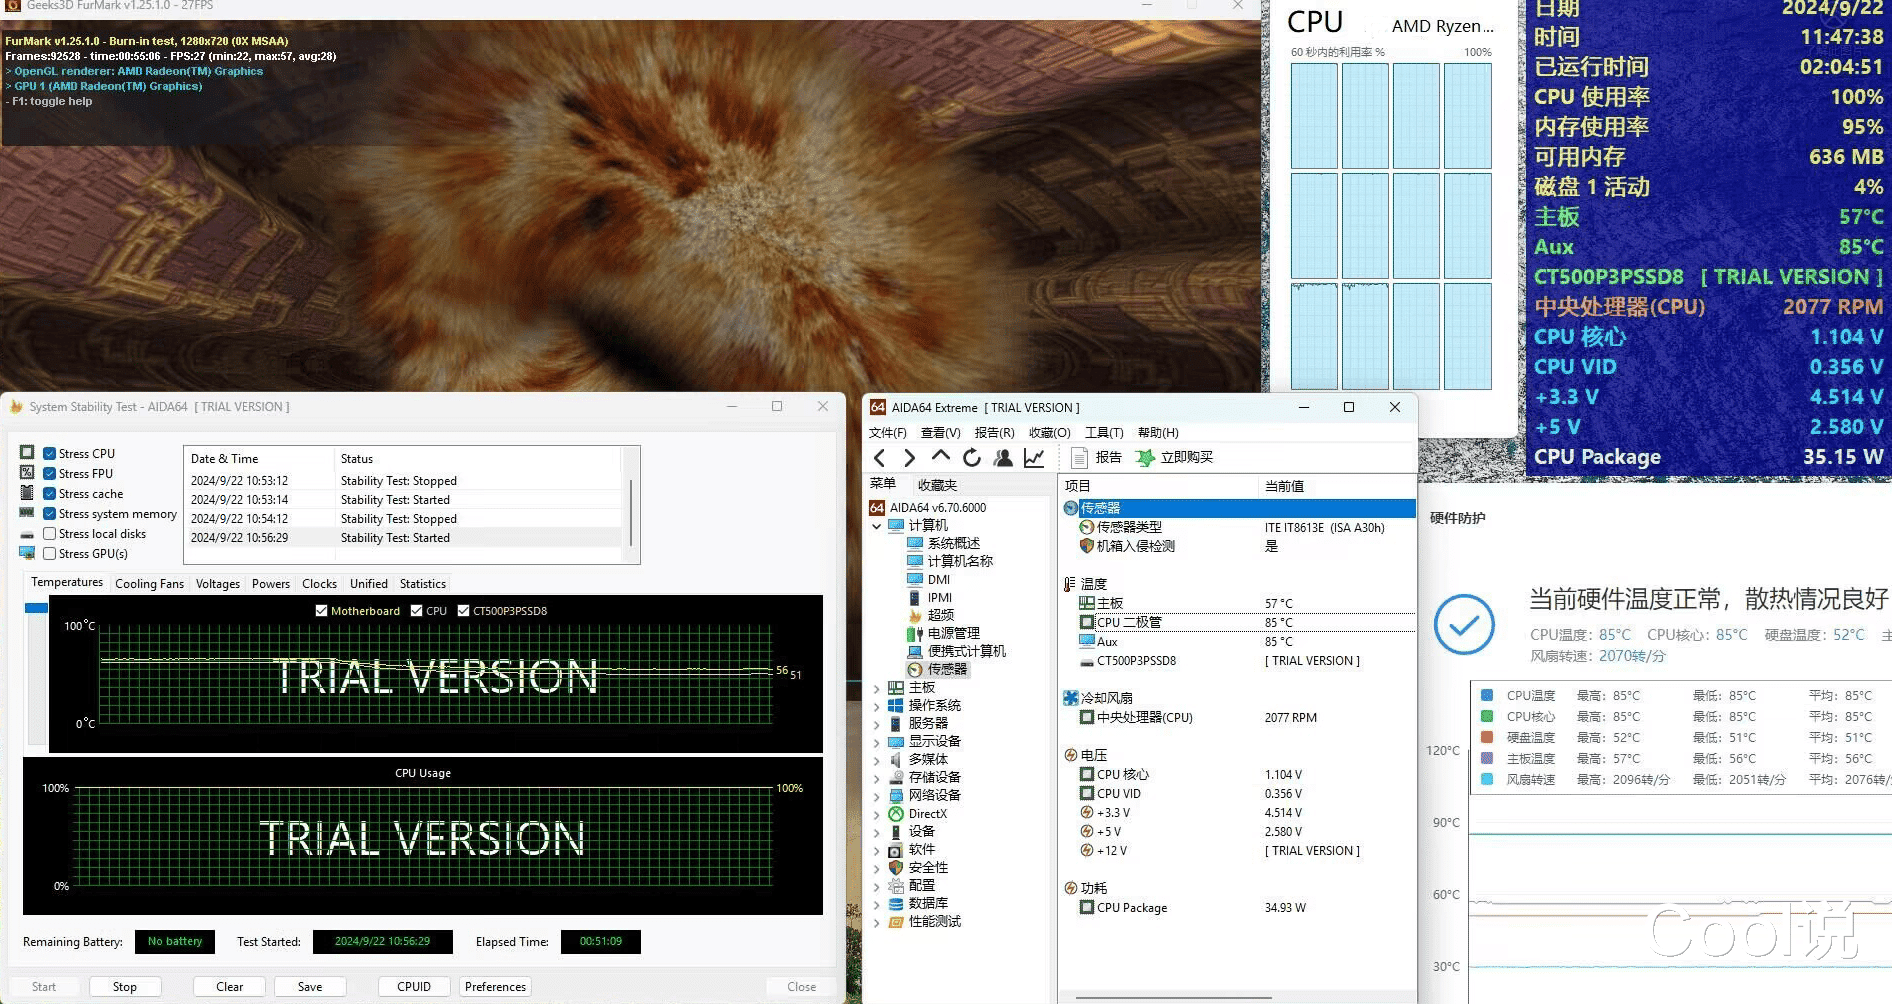
Task: Switch to the Cooling Fans tab
Action: [149, 584]
